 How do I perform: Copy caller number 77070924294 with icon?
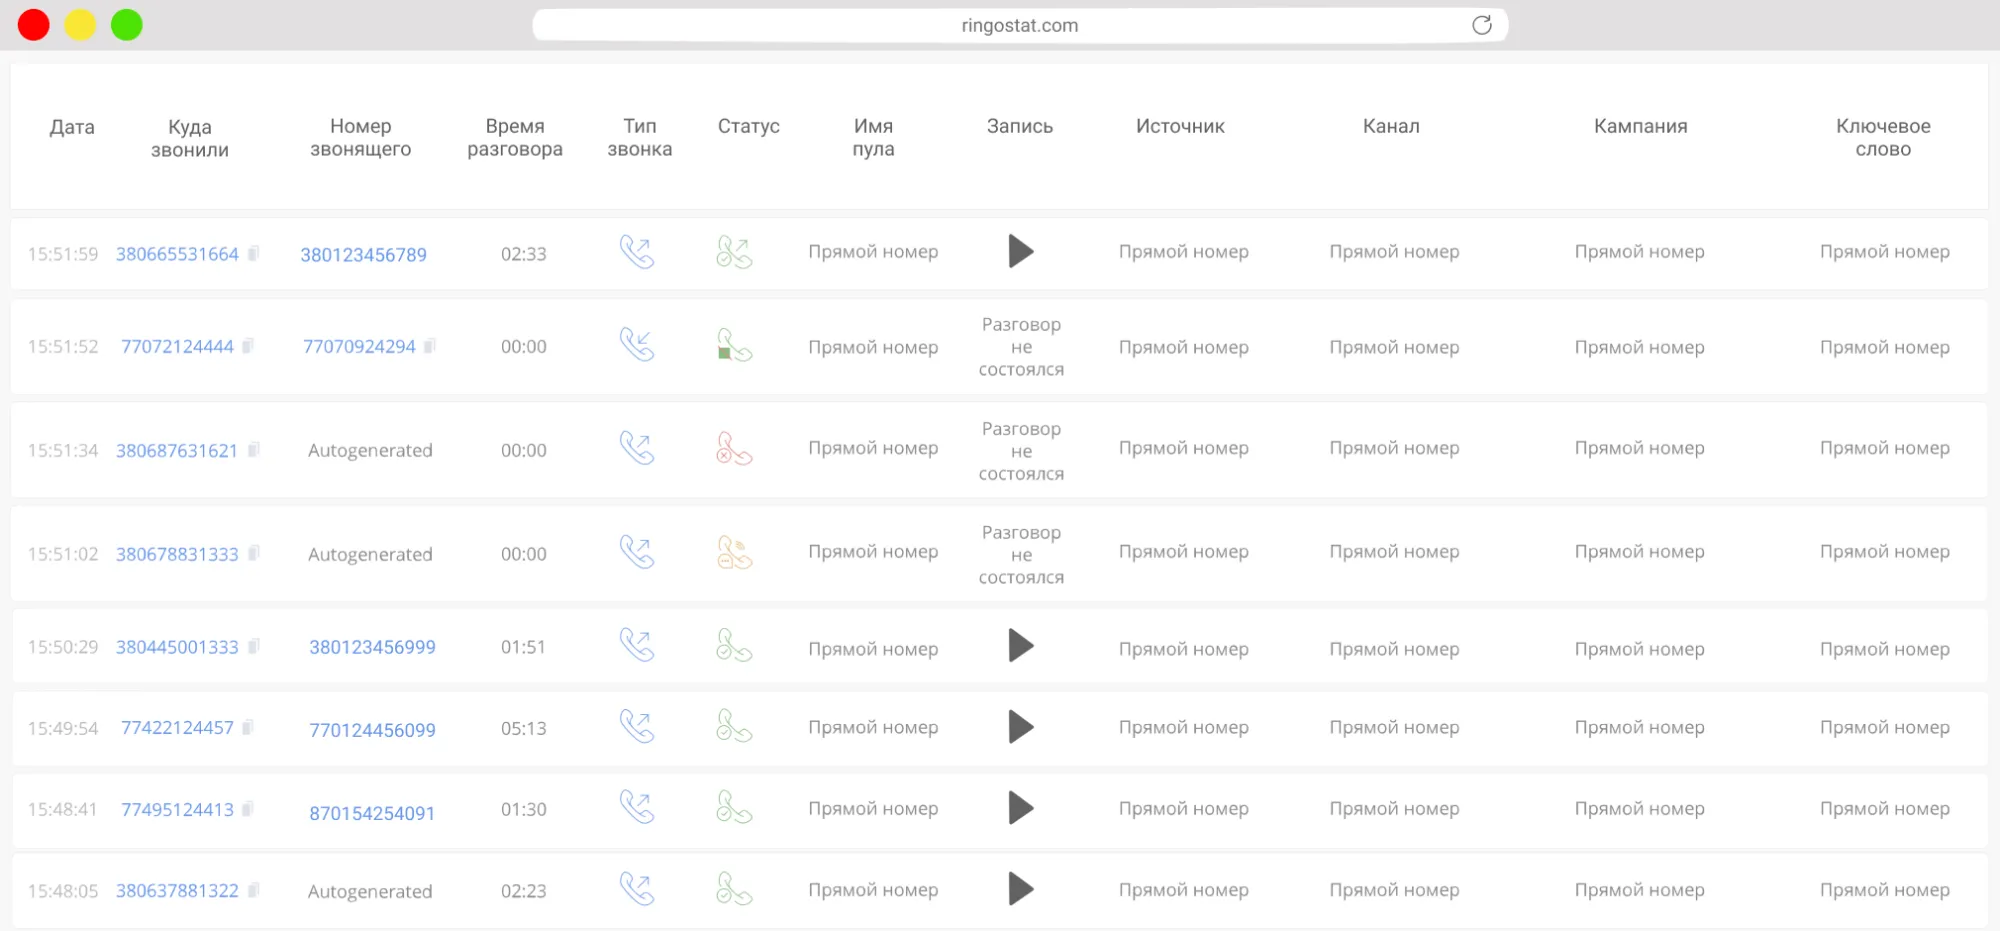point(430,346)
